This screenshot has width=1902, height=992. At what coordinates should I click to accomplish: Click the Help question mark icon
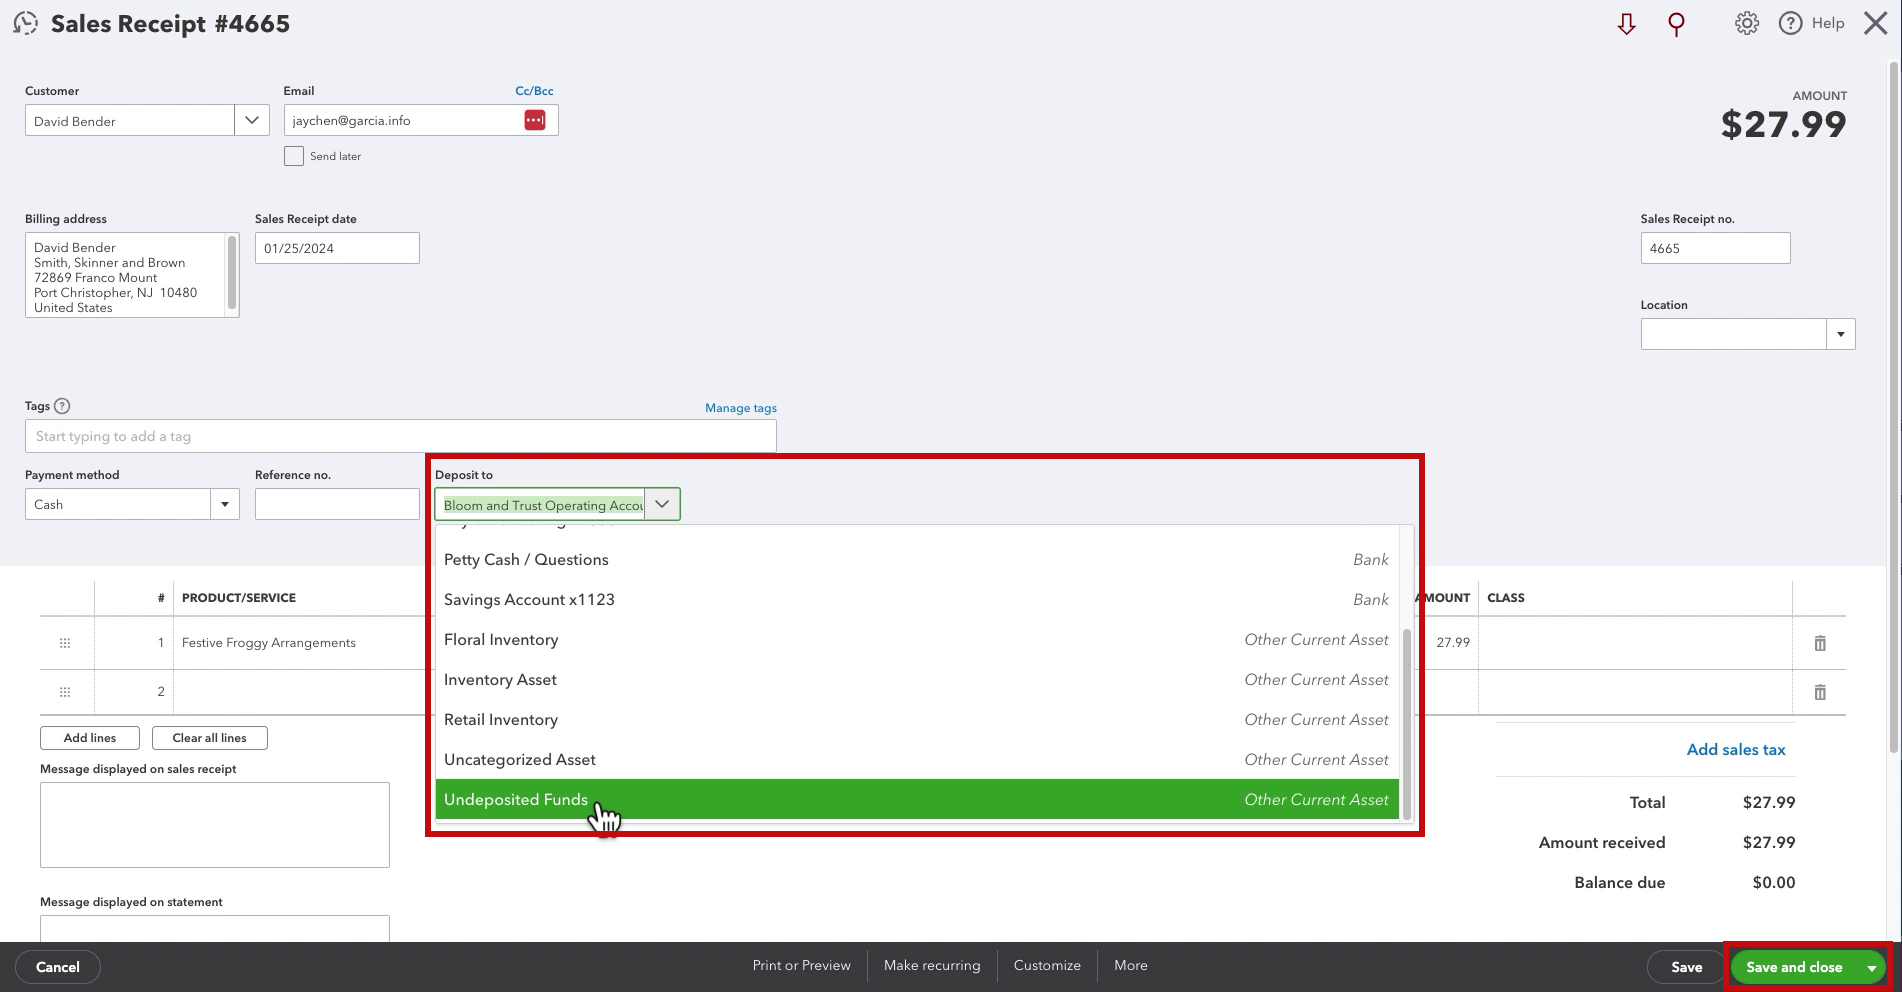(x=1790, y=23)
